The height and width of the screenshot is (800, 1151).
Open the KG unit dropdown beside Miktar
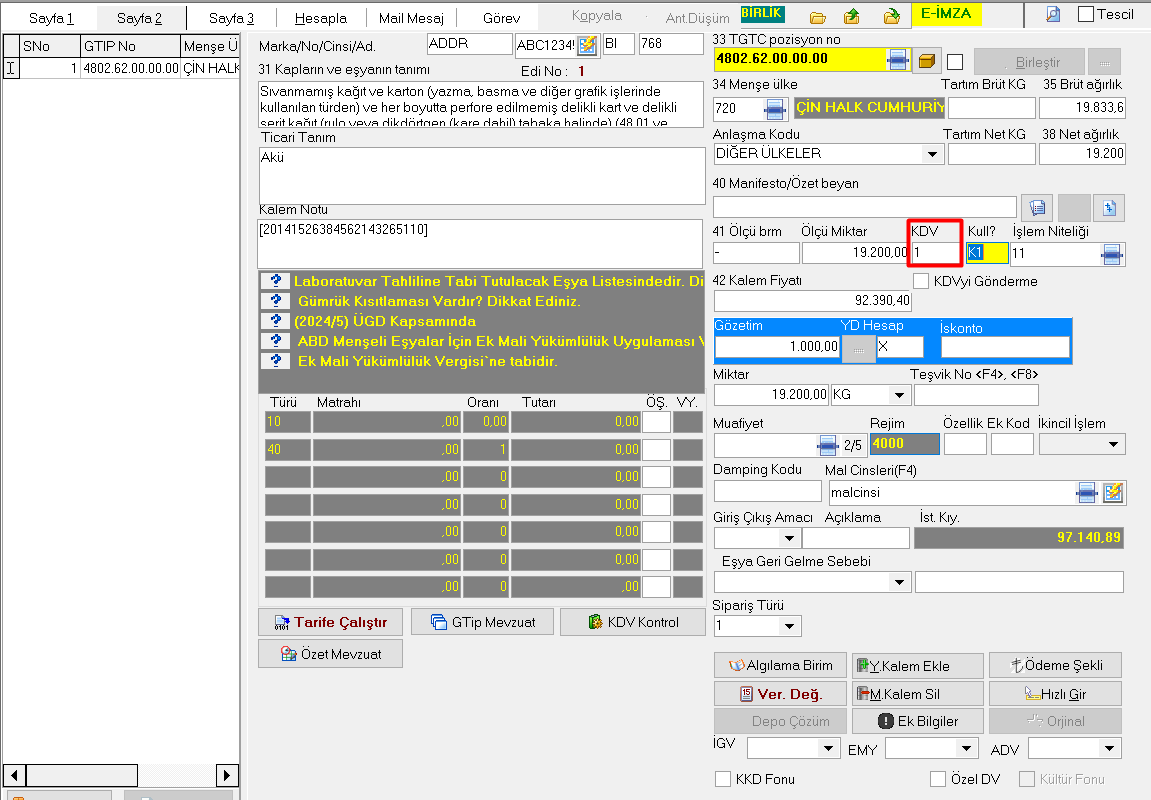(x=899, y=395)
